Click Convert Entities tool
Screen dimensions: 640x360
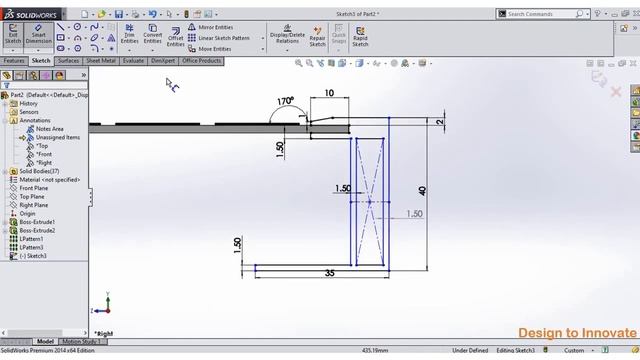(153, 33)
